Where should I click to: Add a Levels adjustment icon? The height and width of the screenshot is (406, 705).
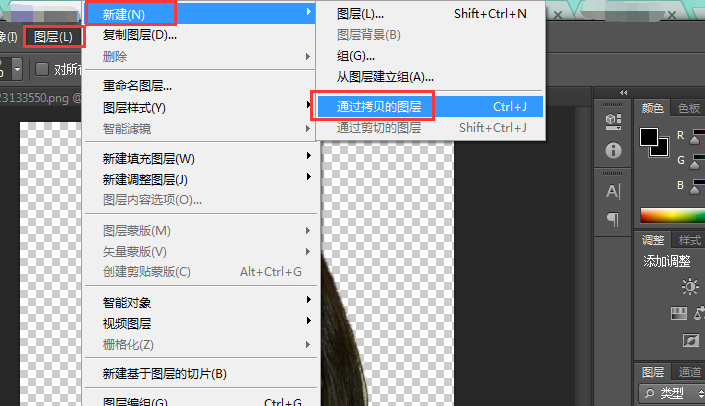679,313
